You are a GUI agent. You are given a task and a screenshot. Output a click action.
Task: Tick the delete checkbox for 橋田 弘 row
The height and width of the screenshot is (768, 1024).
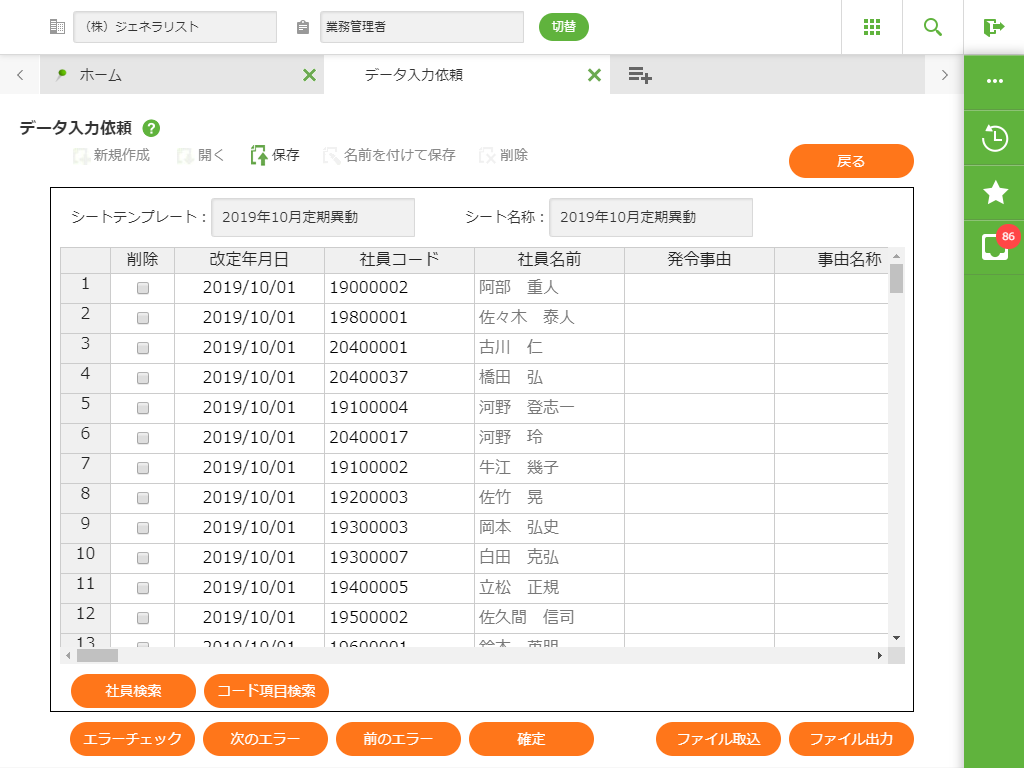pos(143,378)
